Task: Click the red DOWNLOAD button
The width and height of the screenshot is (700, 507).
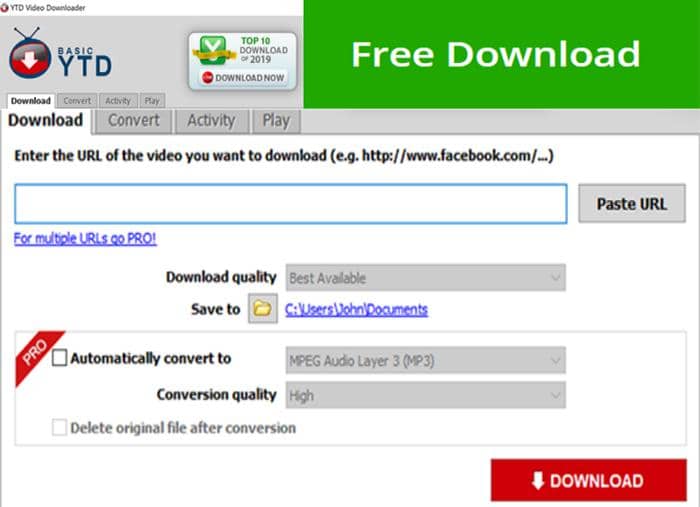Action: click(588, 480)
